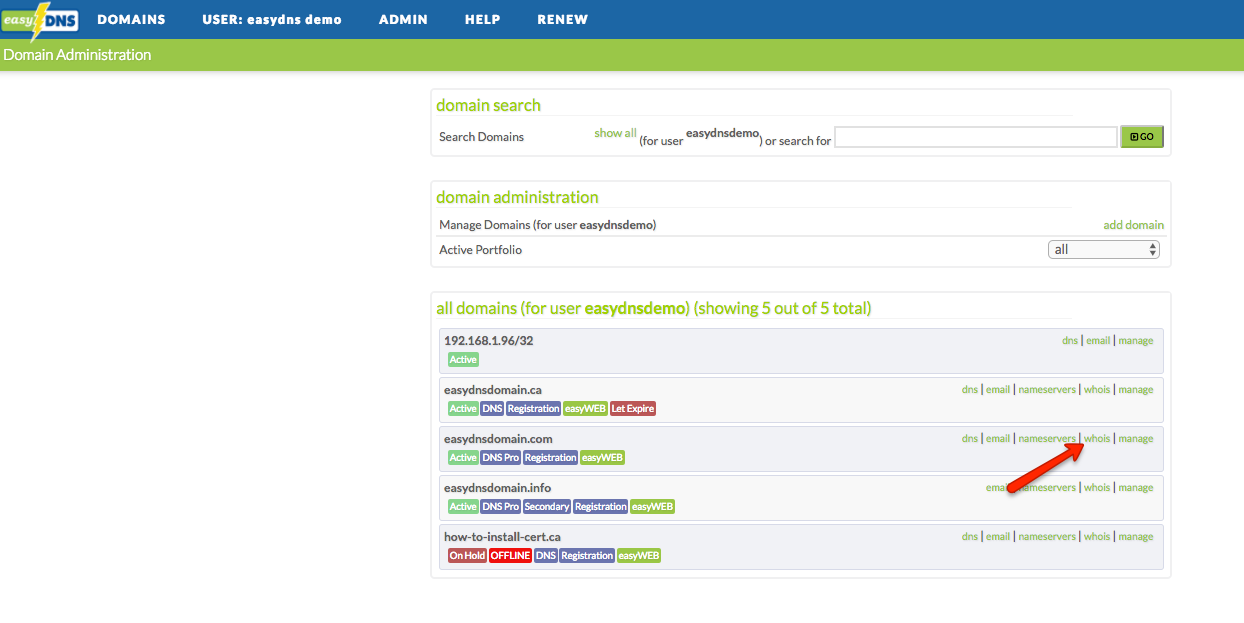
Task: Open email for how-to-install-cert.ca
Action: (x=998, y=537)
